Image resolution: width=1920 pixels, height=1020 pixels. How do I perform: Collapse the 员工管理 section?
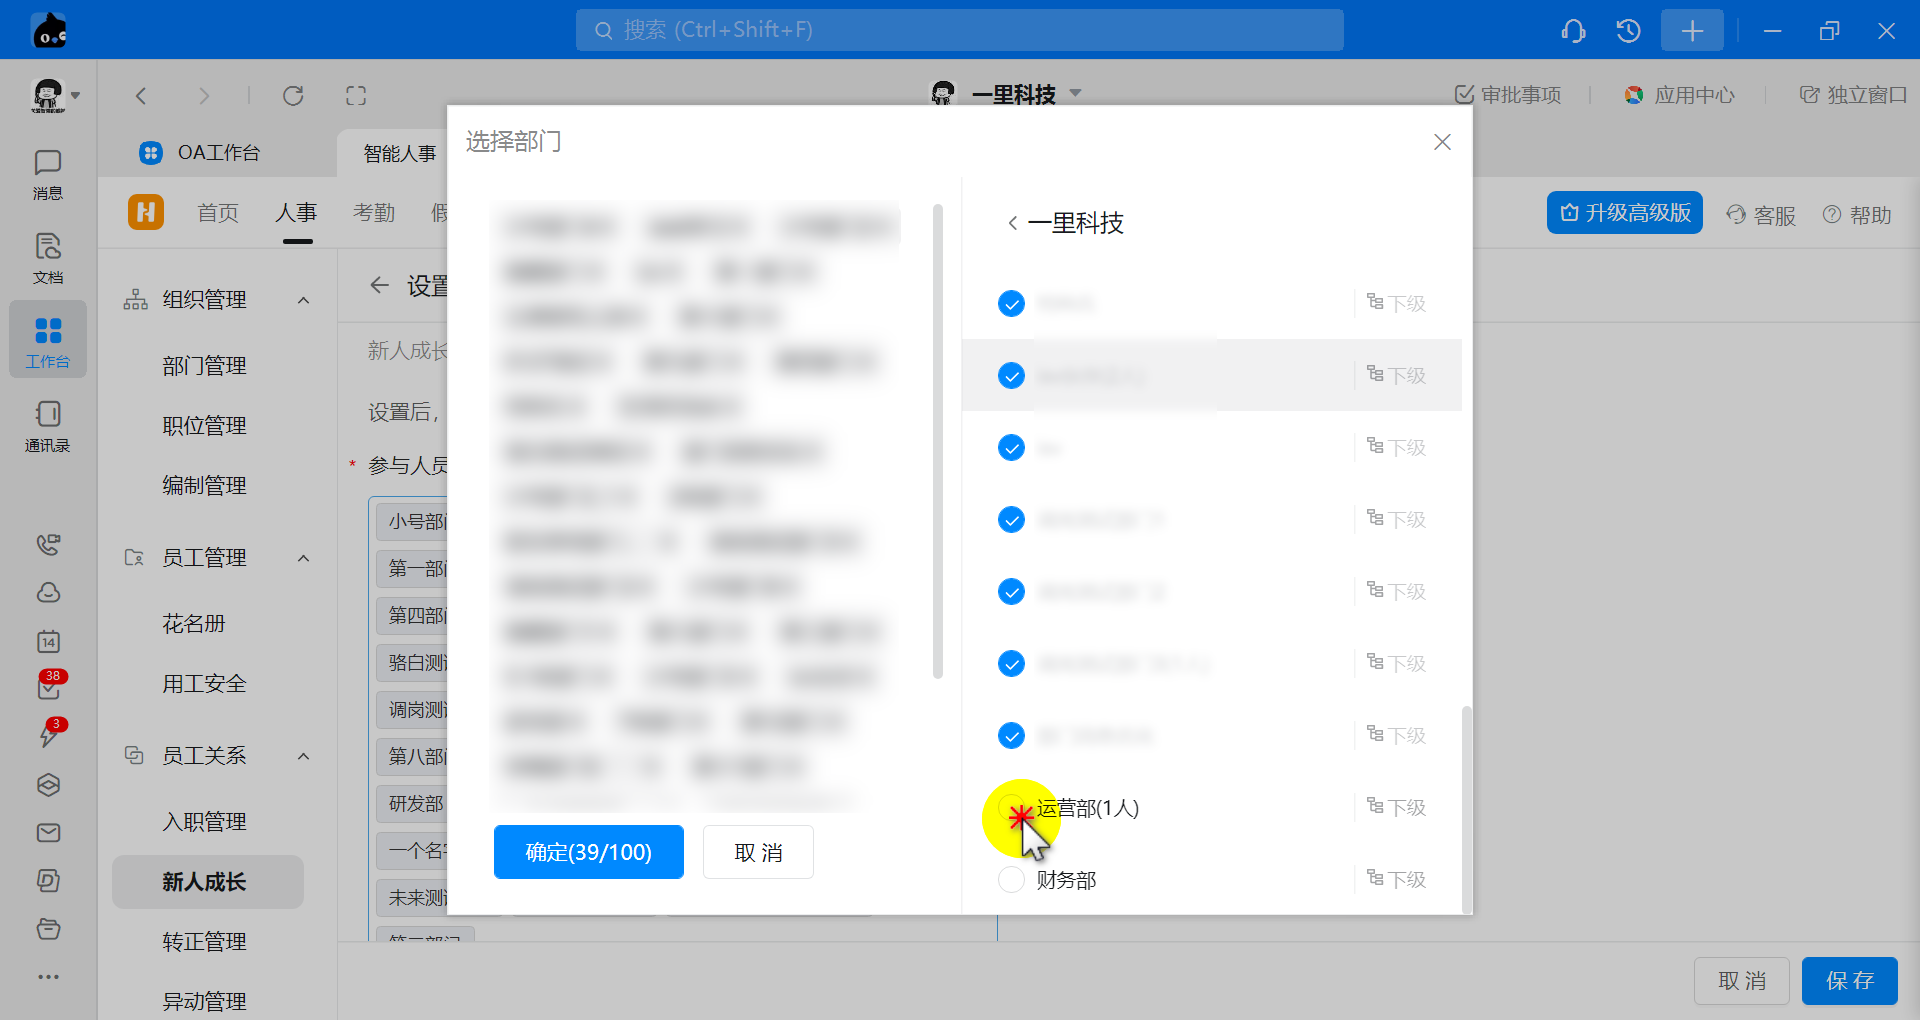click(303, 558)
